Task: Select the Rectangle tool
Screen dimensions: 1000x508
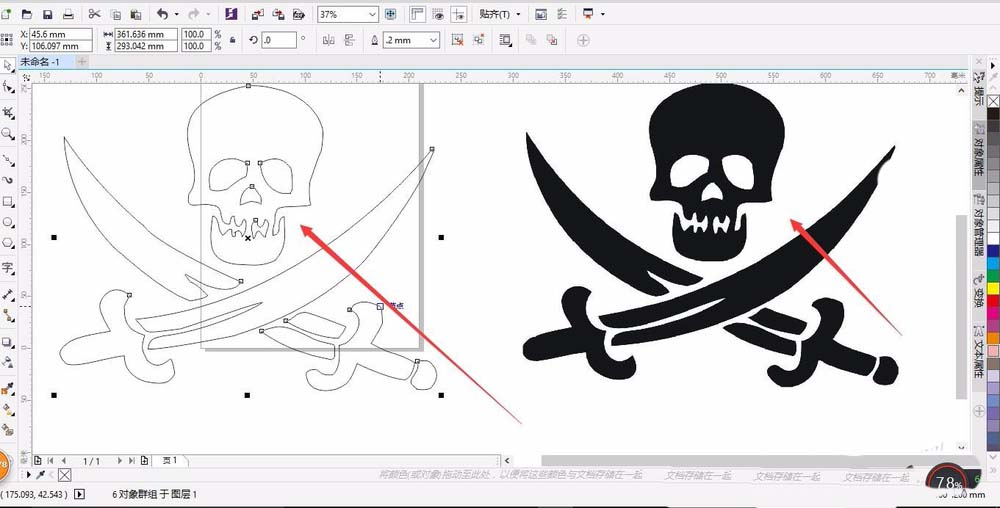Action: [x=8, y=201]
